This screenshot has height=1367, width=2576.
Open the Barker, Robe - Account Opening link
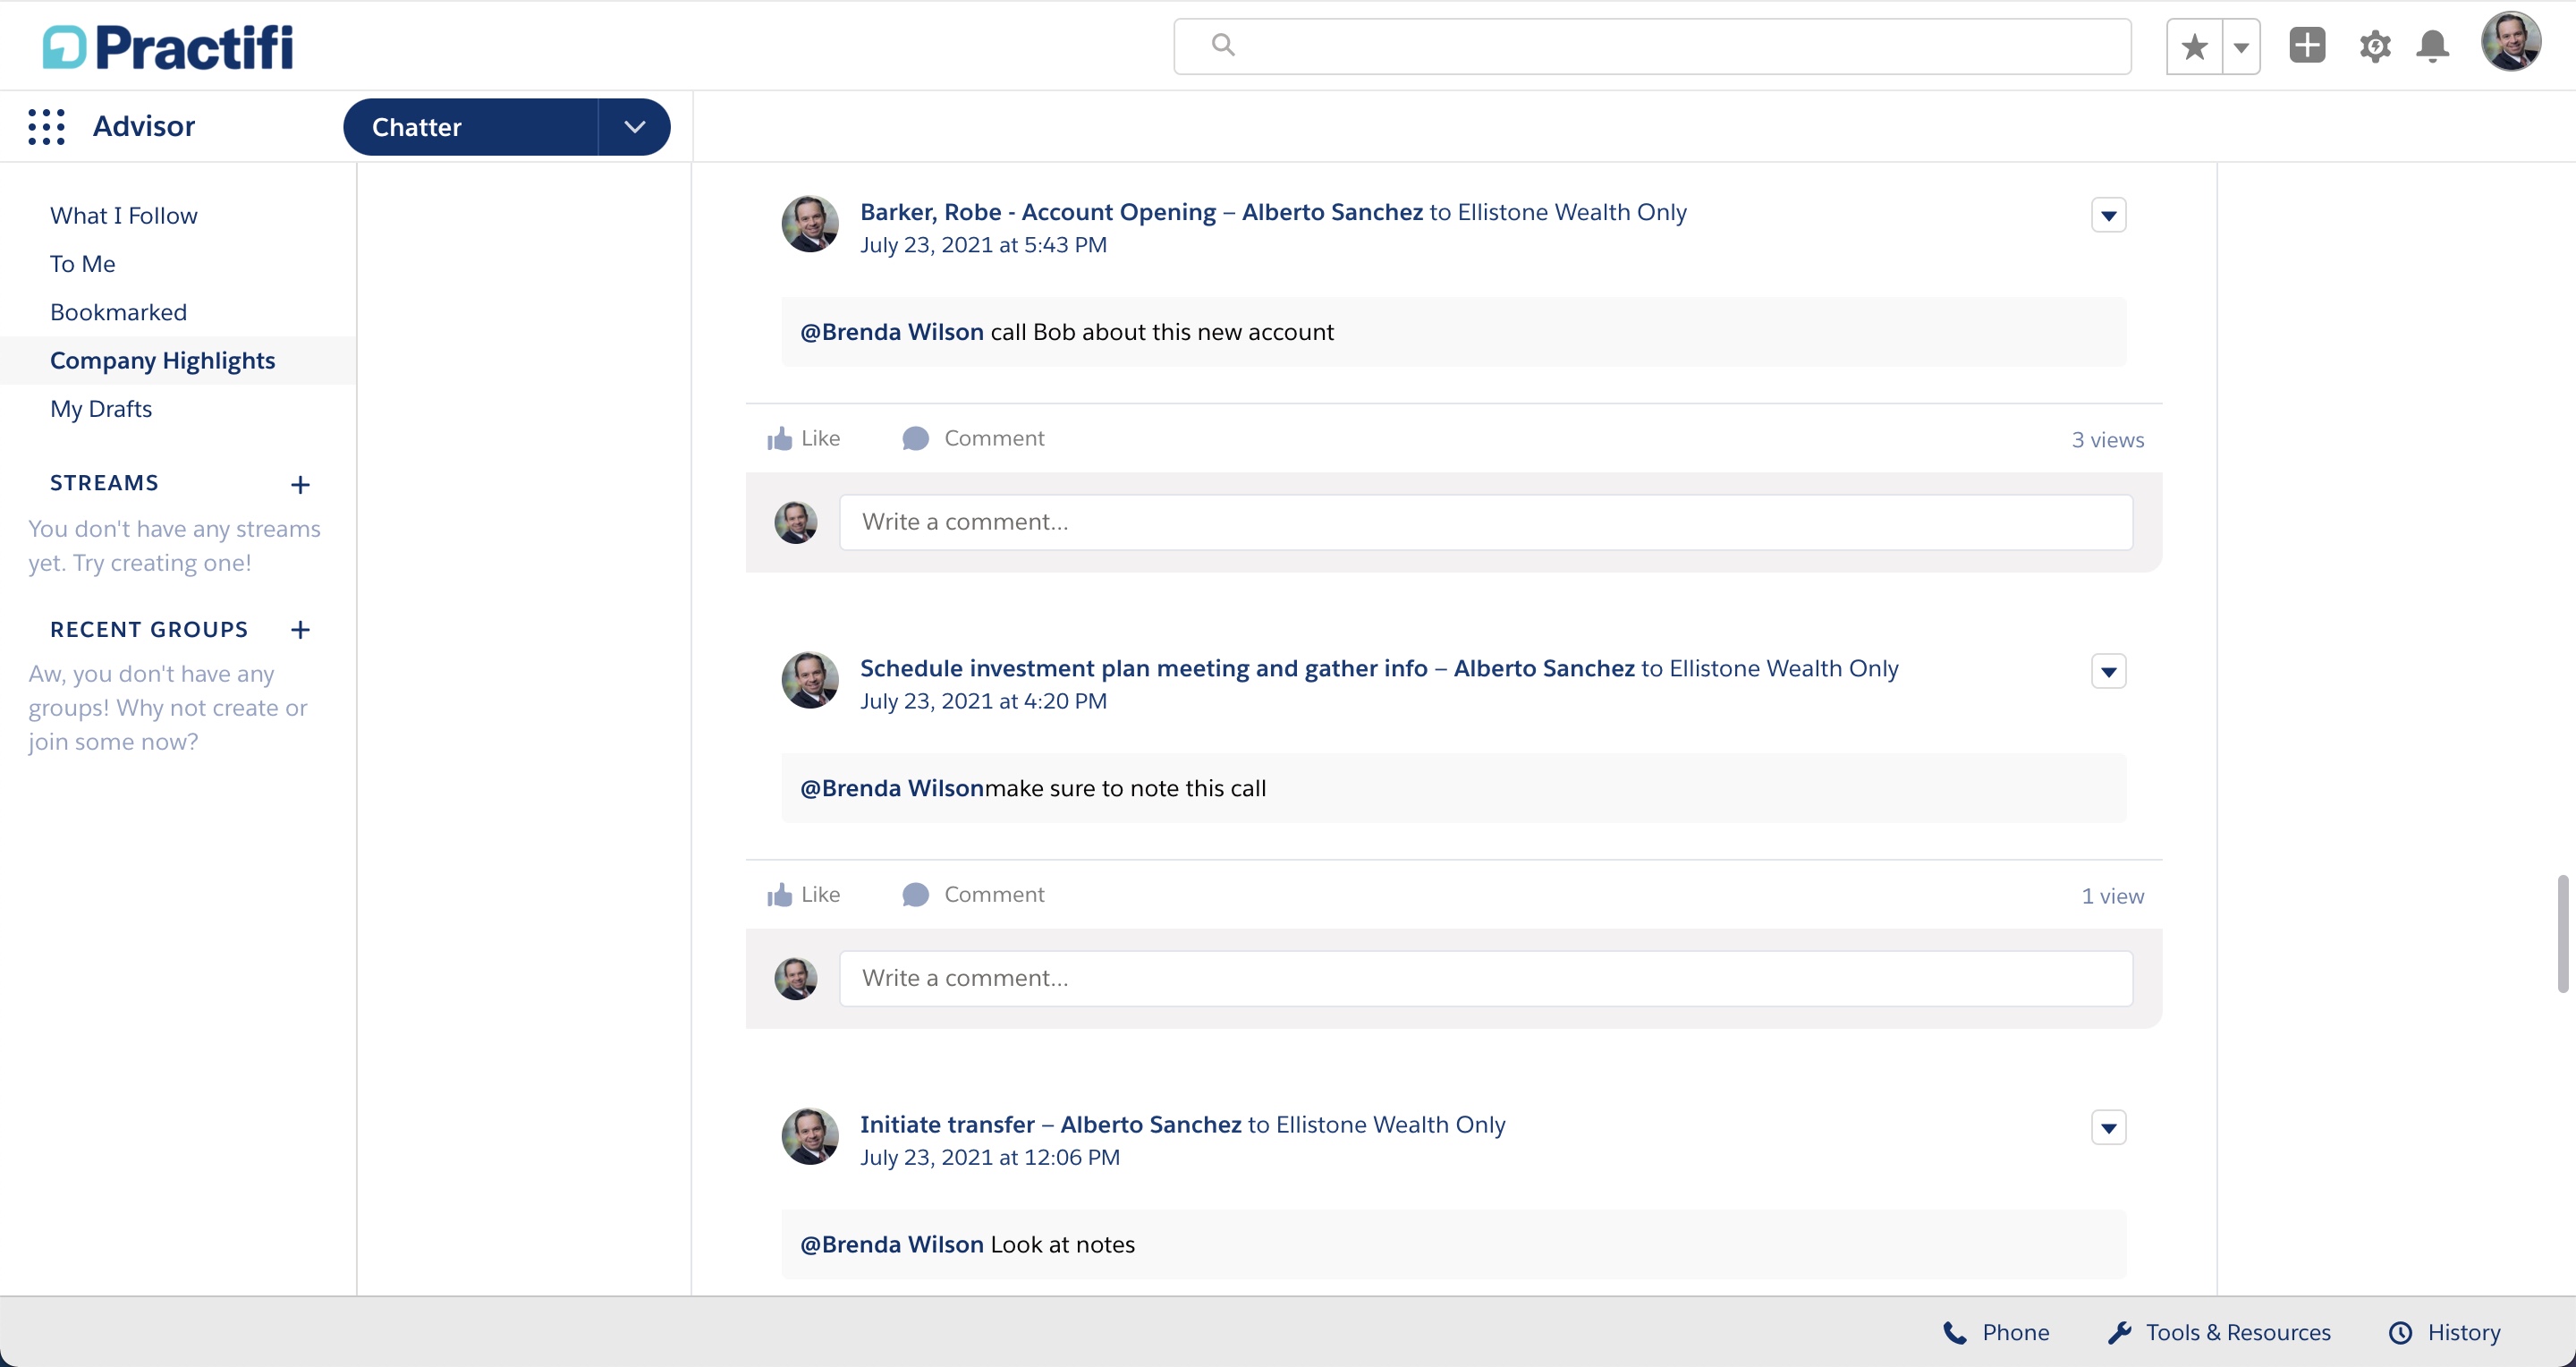pyautogui.click(x=1038, y=212)
